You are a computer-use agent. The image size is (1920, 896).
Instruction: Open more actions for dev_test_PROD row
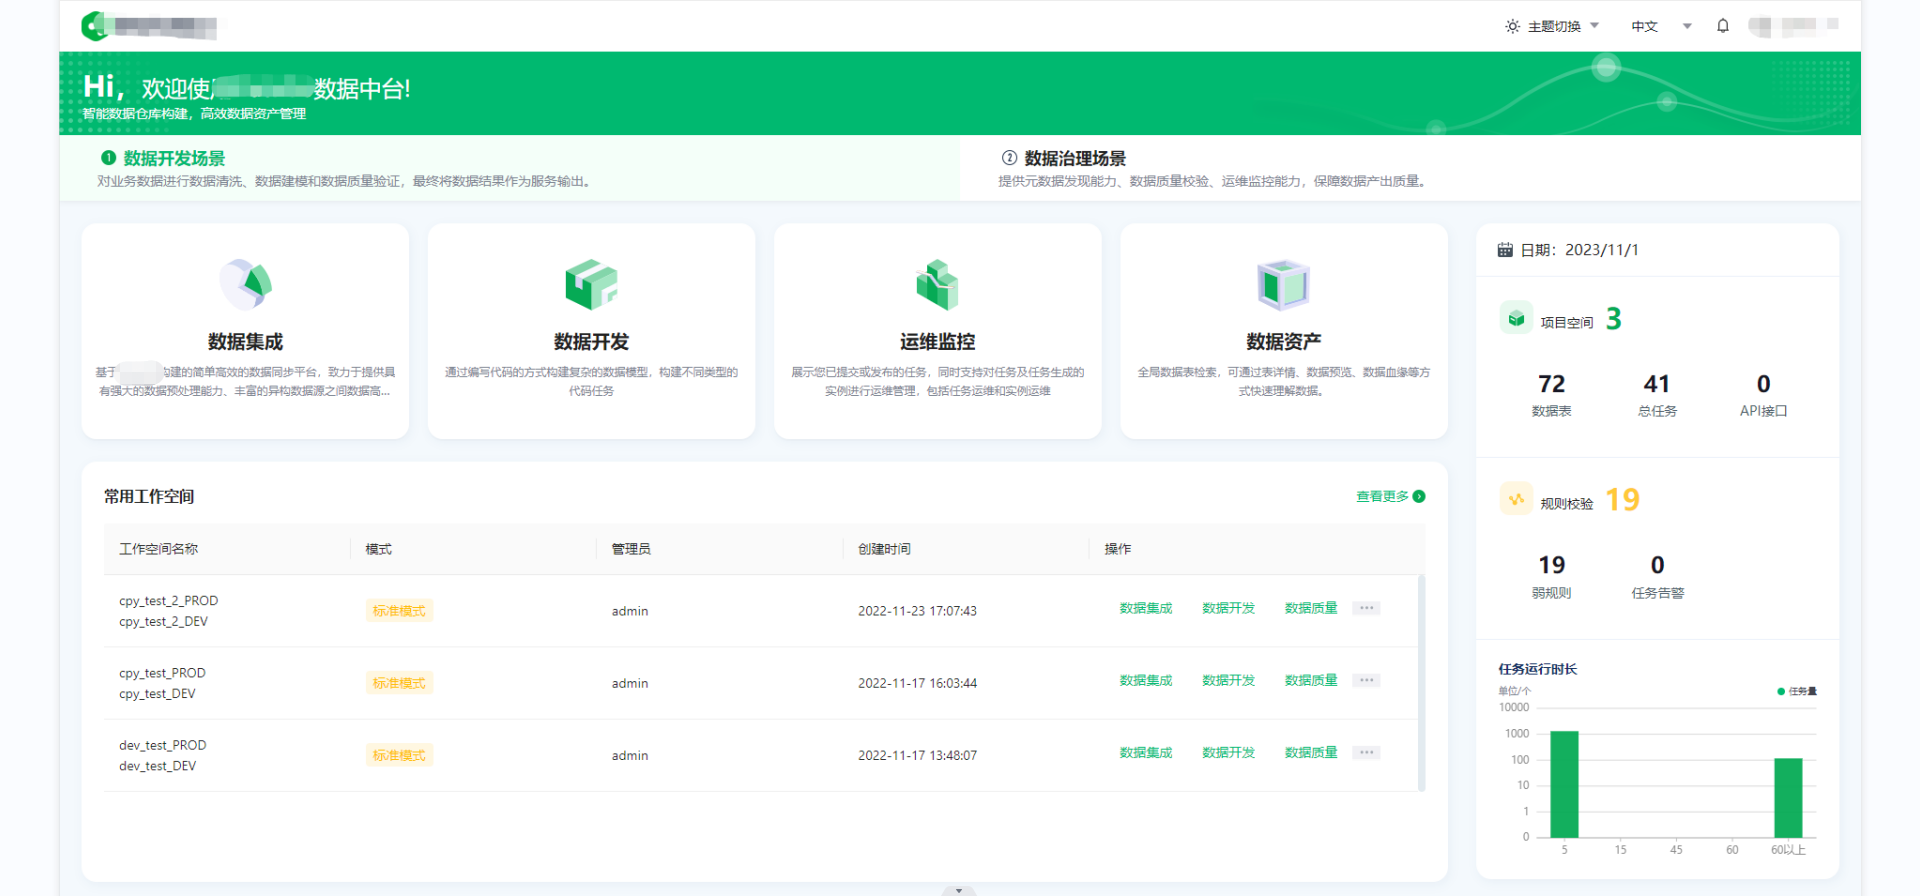1366,752
